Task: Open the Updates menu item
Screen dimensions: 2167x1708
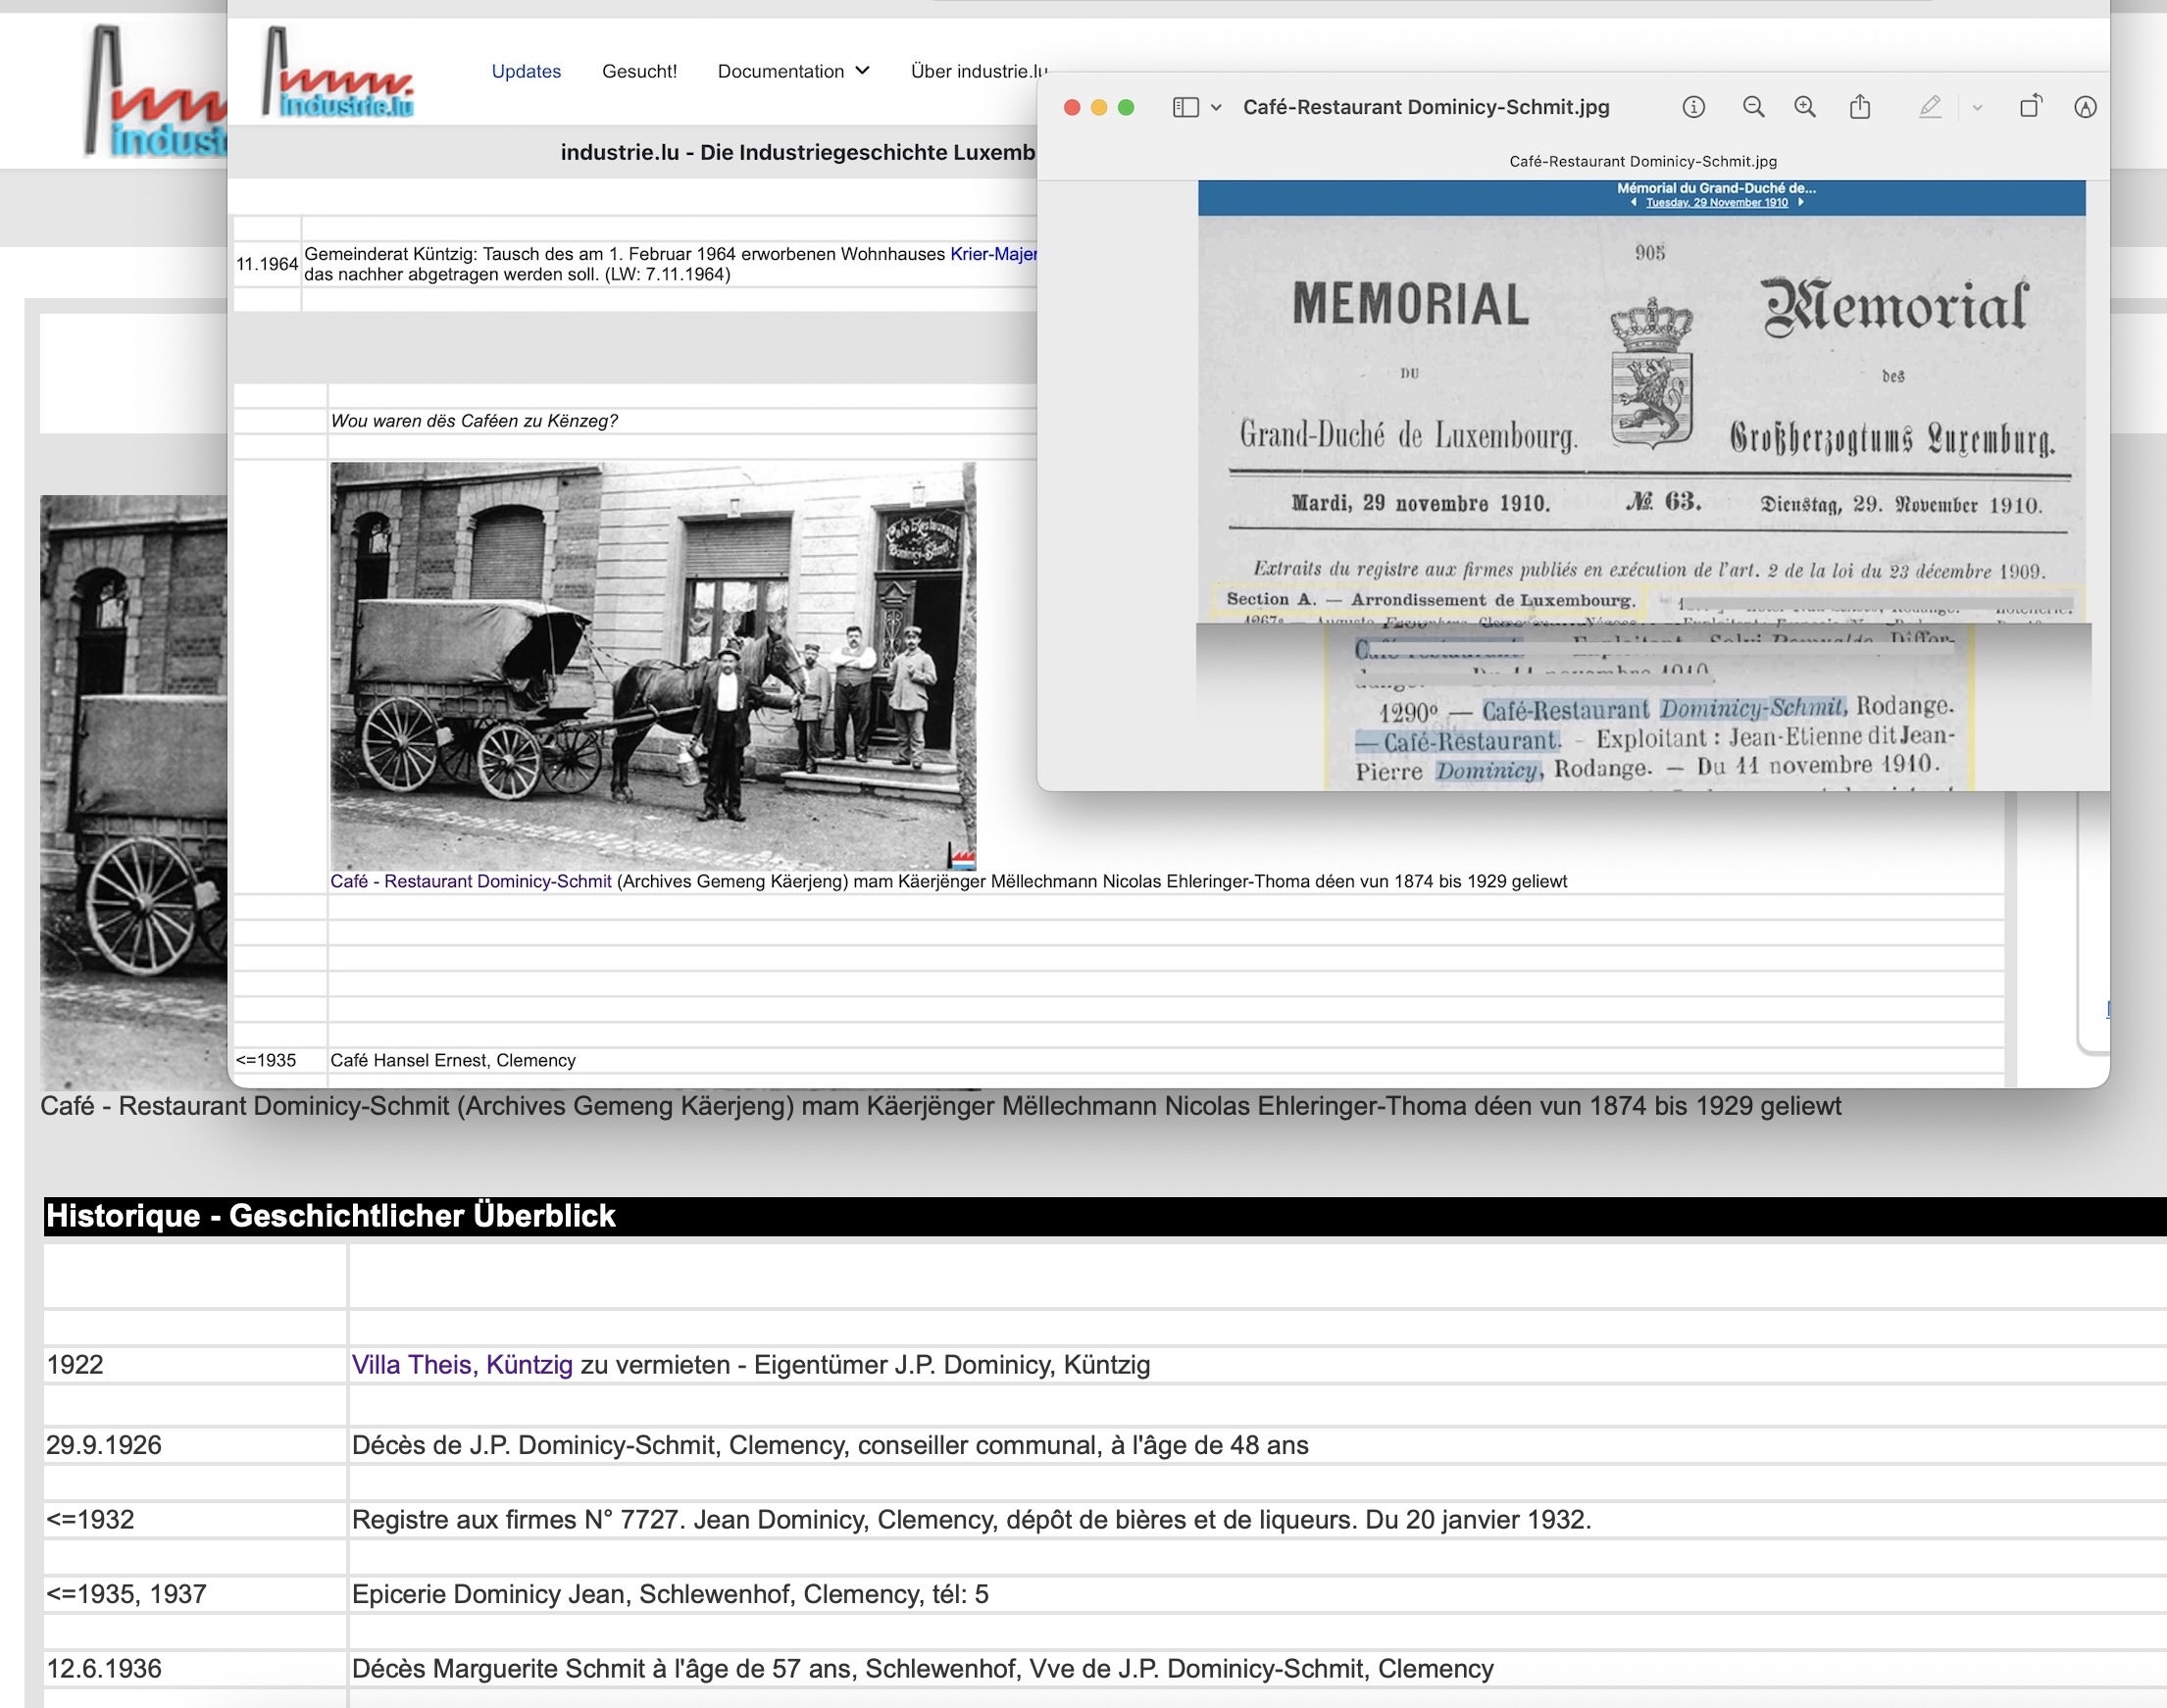Action: pos(526,71)
